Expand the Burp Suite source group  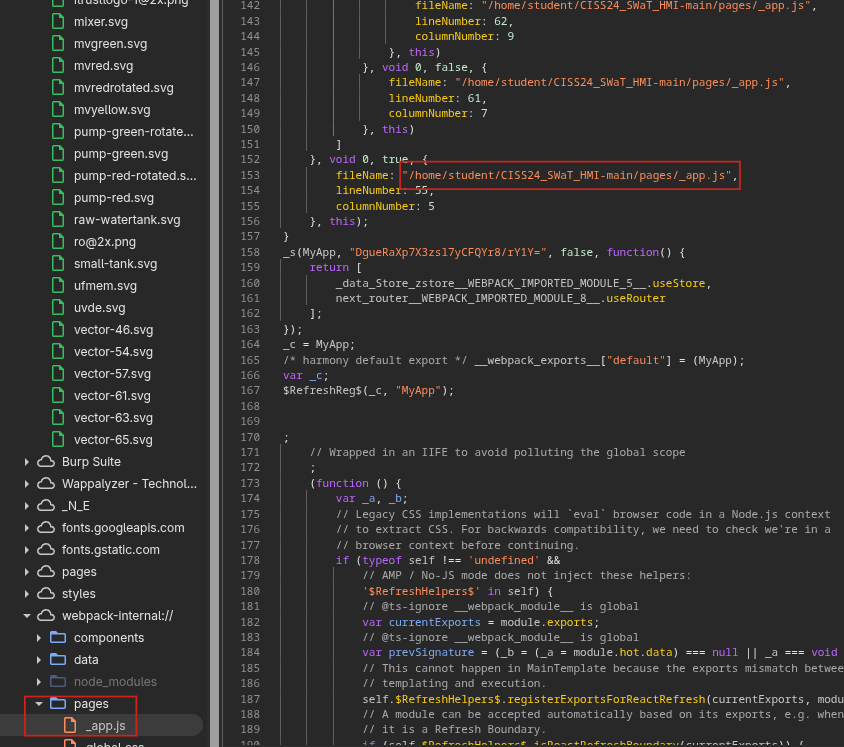click(x=26, y=462)
